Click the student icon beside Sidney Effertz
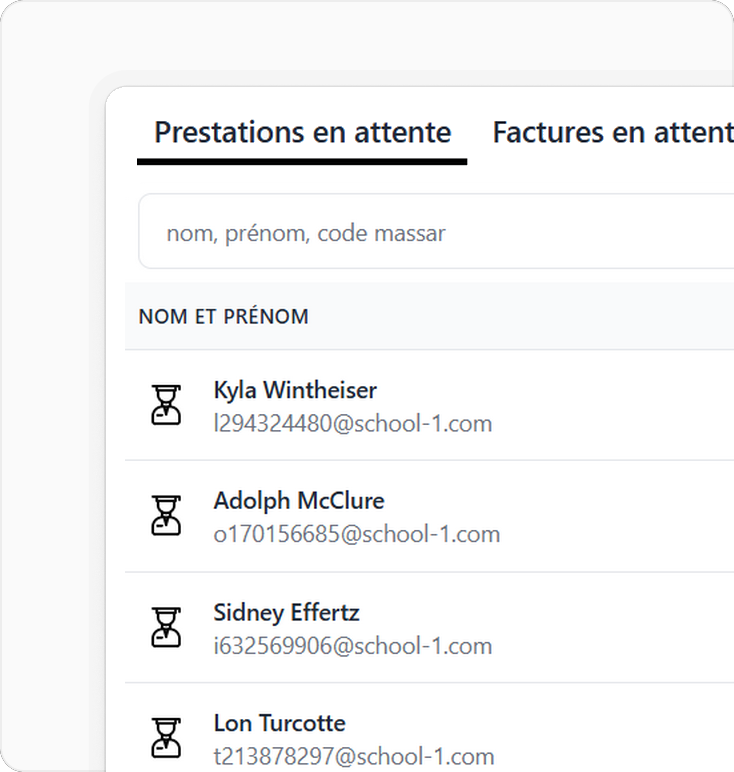The width and height of the screenshot is (734, 772). (x=166, y=627)
